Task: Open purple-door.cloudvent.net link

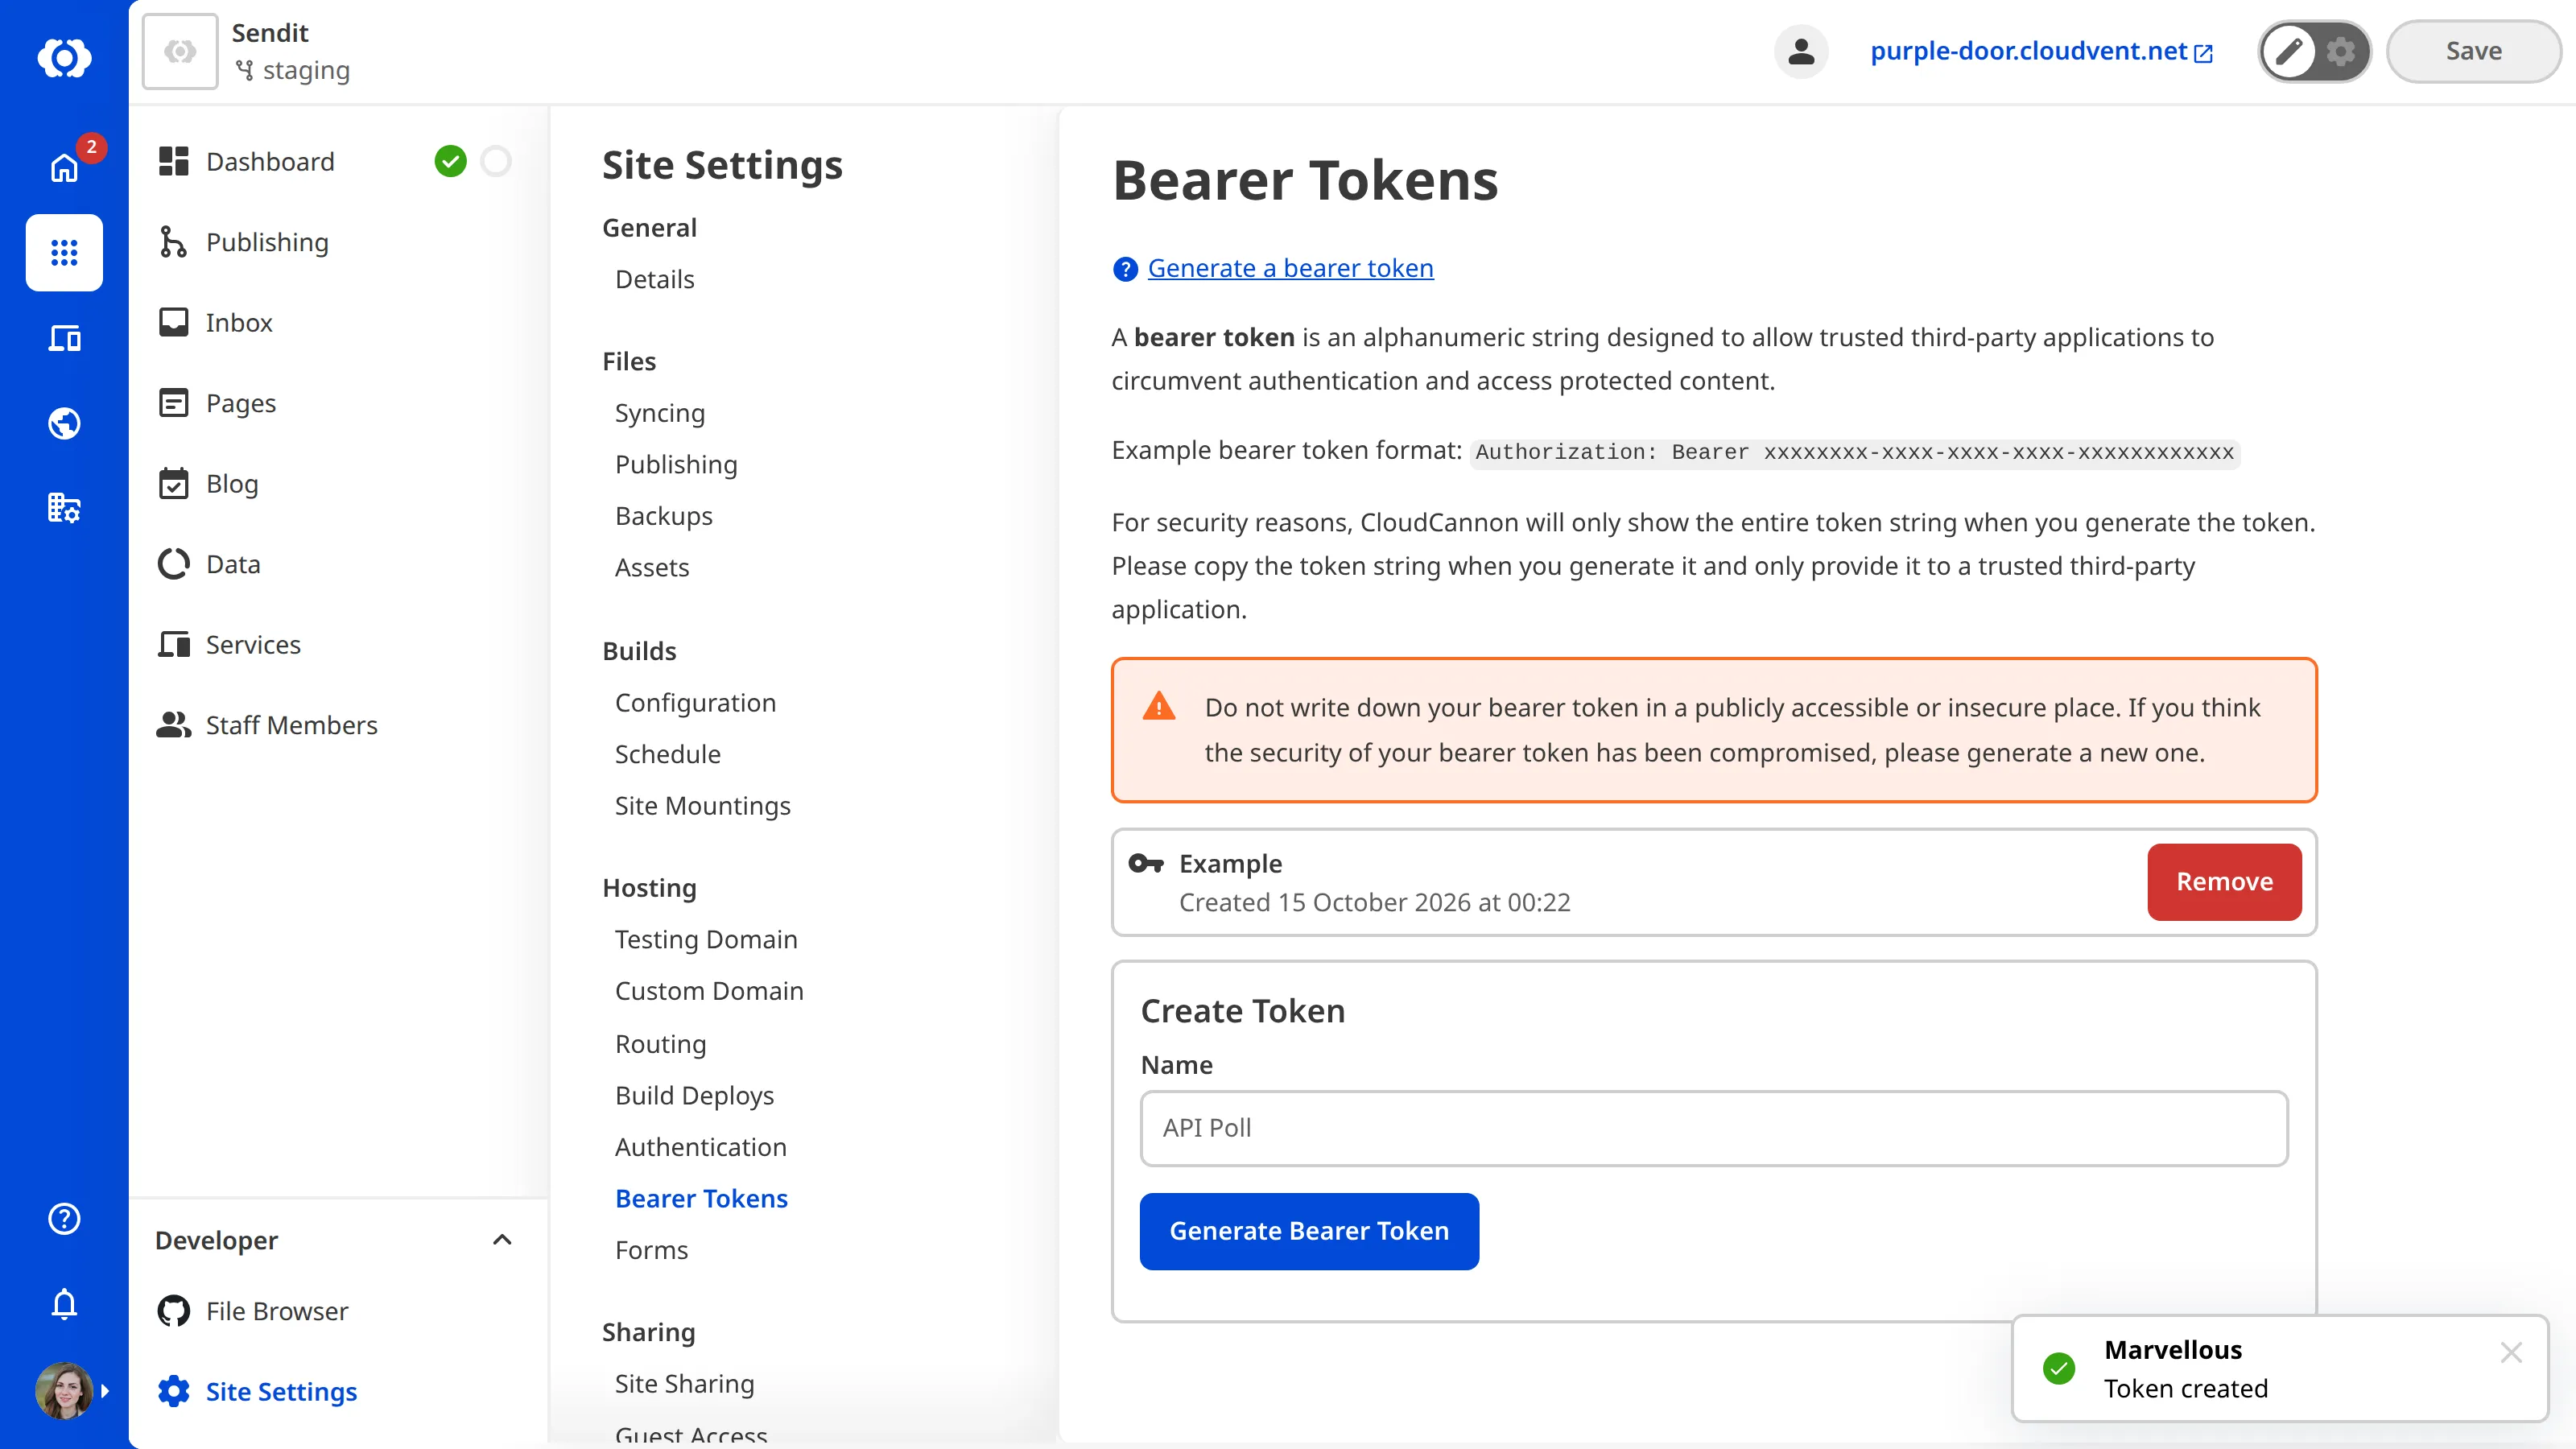Action: tap(2041, 51)
